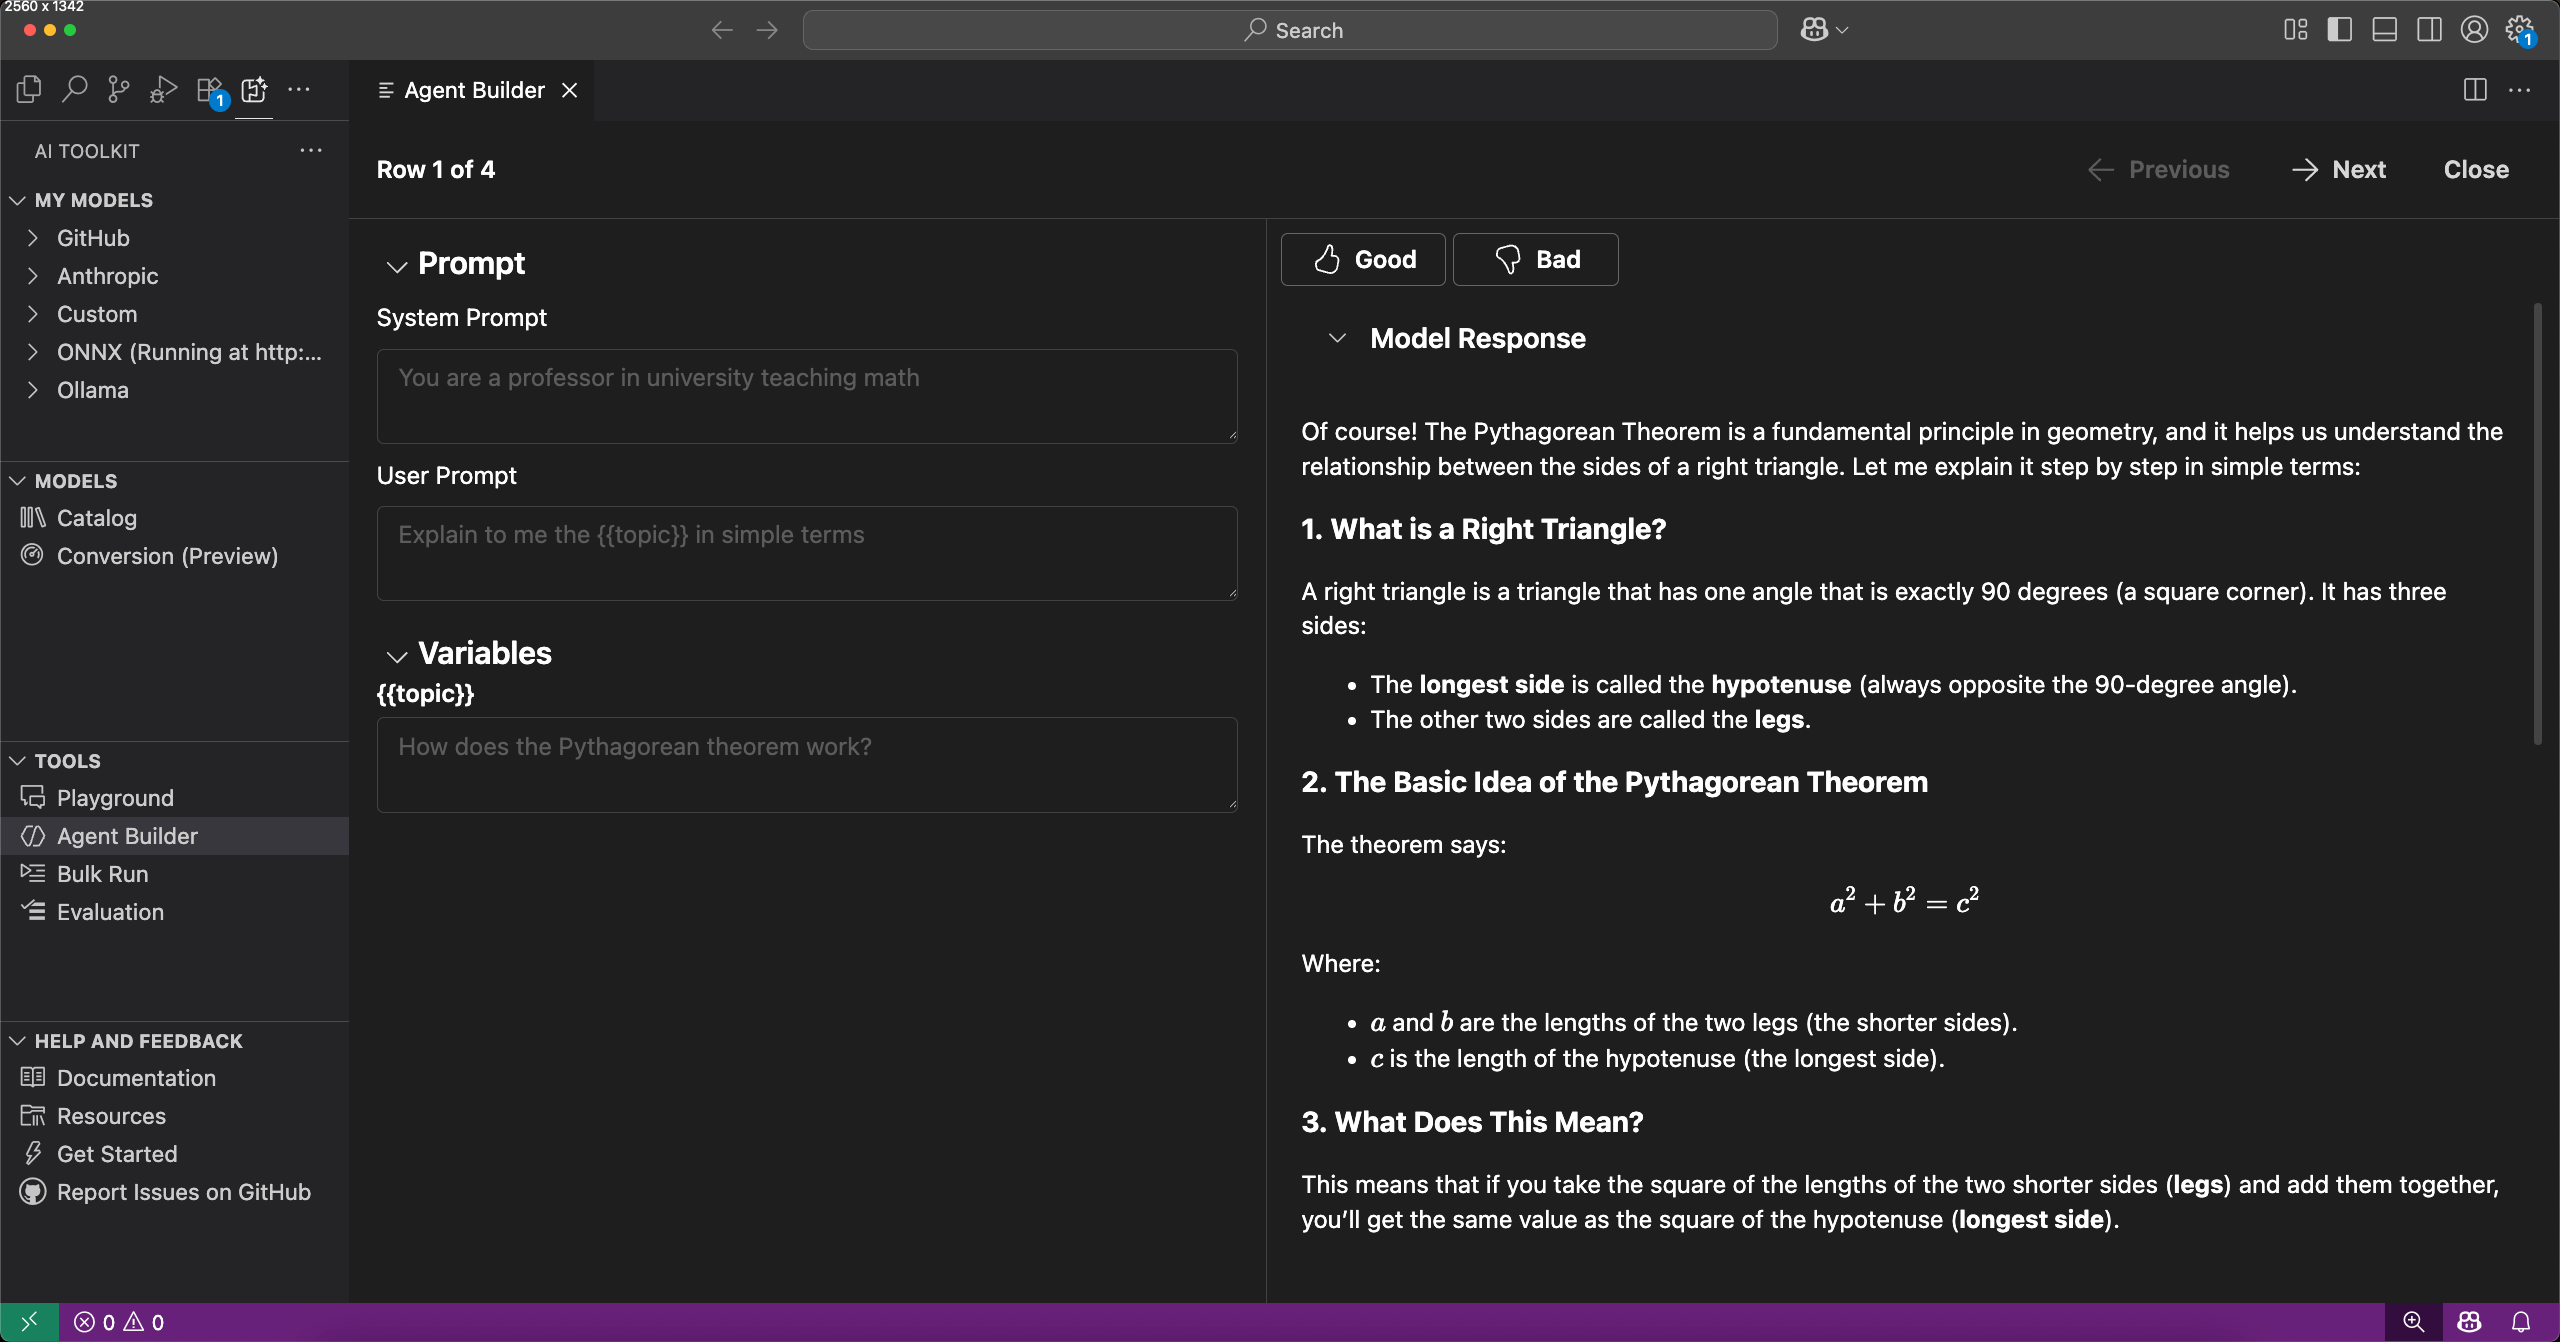Open the Model Catalog
The image size is (2560, 1342).
[x=96, y=518]
